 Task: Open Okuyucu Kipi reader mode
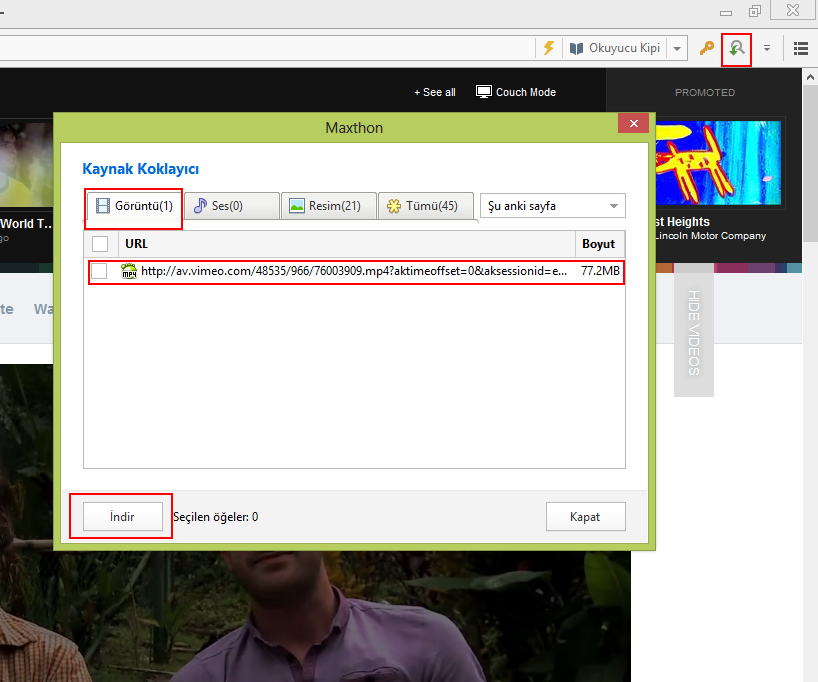(x=615, y=48)
